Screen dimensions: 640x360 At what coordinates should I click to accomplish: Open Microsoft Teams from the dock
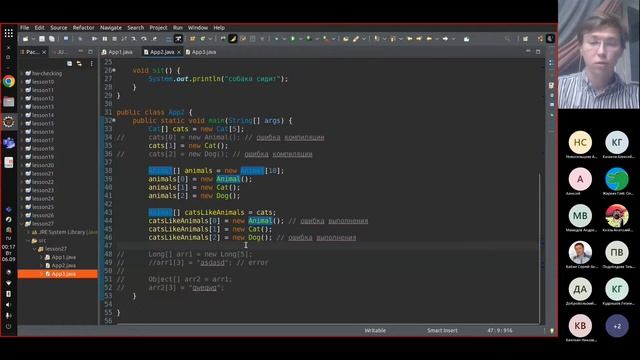tap(9, 143)
